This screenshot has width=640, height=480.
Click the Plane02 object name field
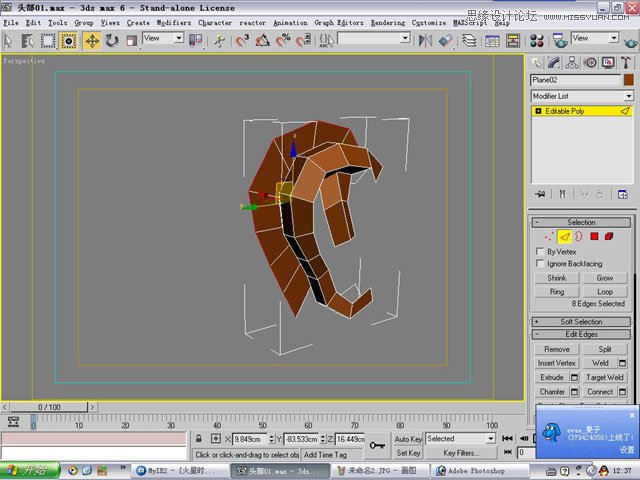[x=576, y=80]
